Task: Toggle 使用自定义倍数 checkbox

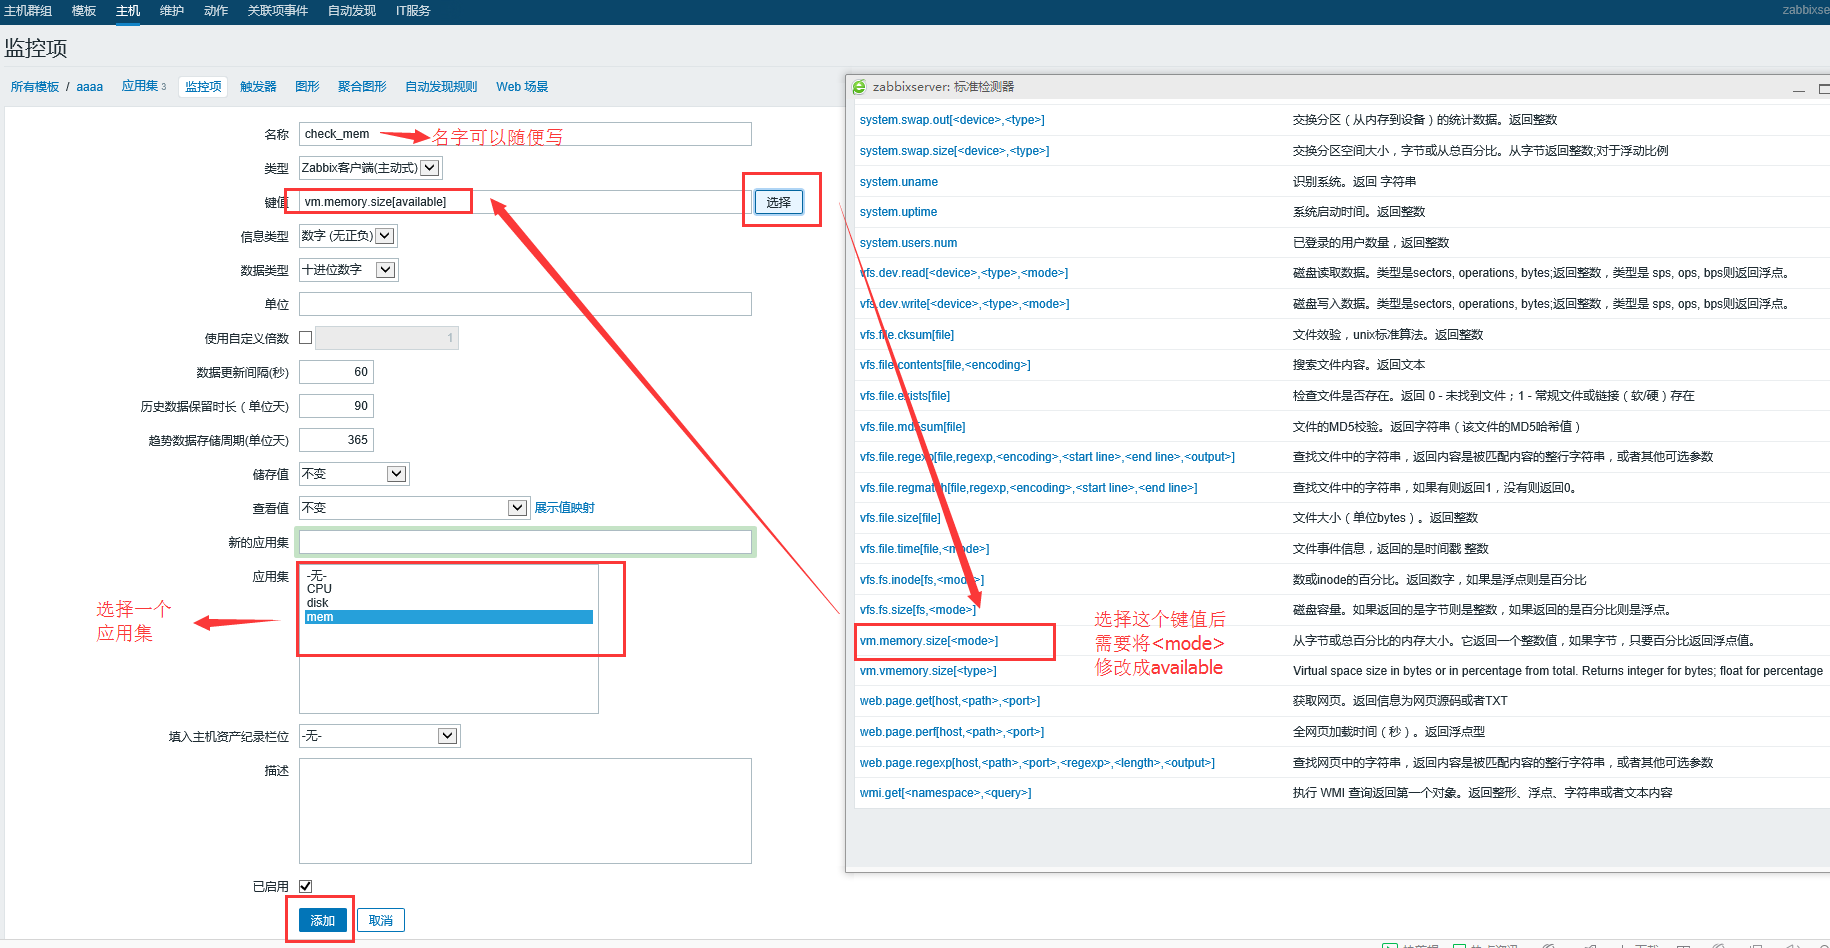Action: tap(306, 338)
